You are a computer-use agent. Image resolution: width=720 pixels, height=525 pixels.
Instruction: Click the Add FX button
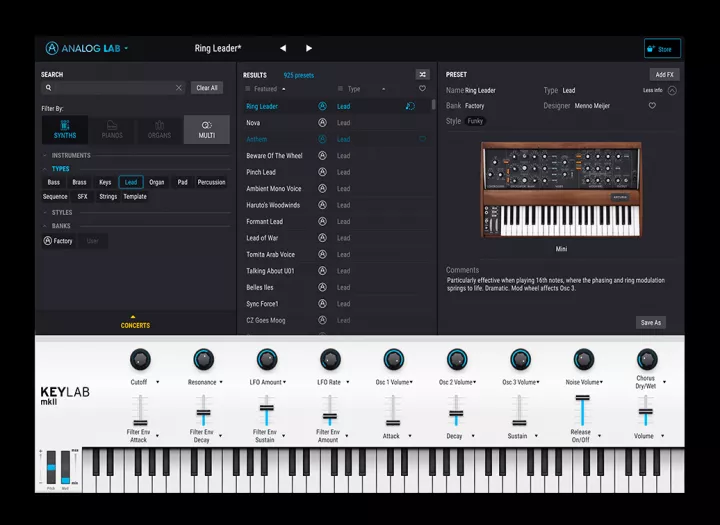(664, 74)
